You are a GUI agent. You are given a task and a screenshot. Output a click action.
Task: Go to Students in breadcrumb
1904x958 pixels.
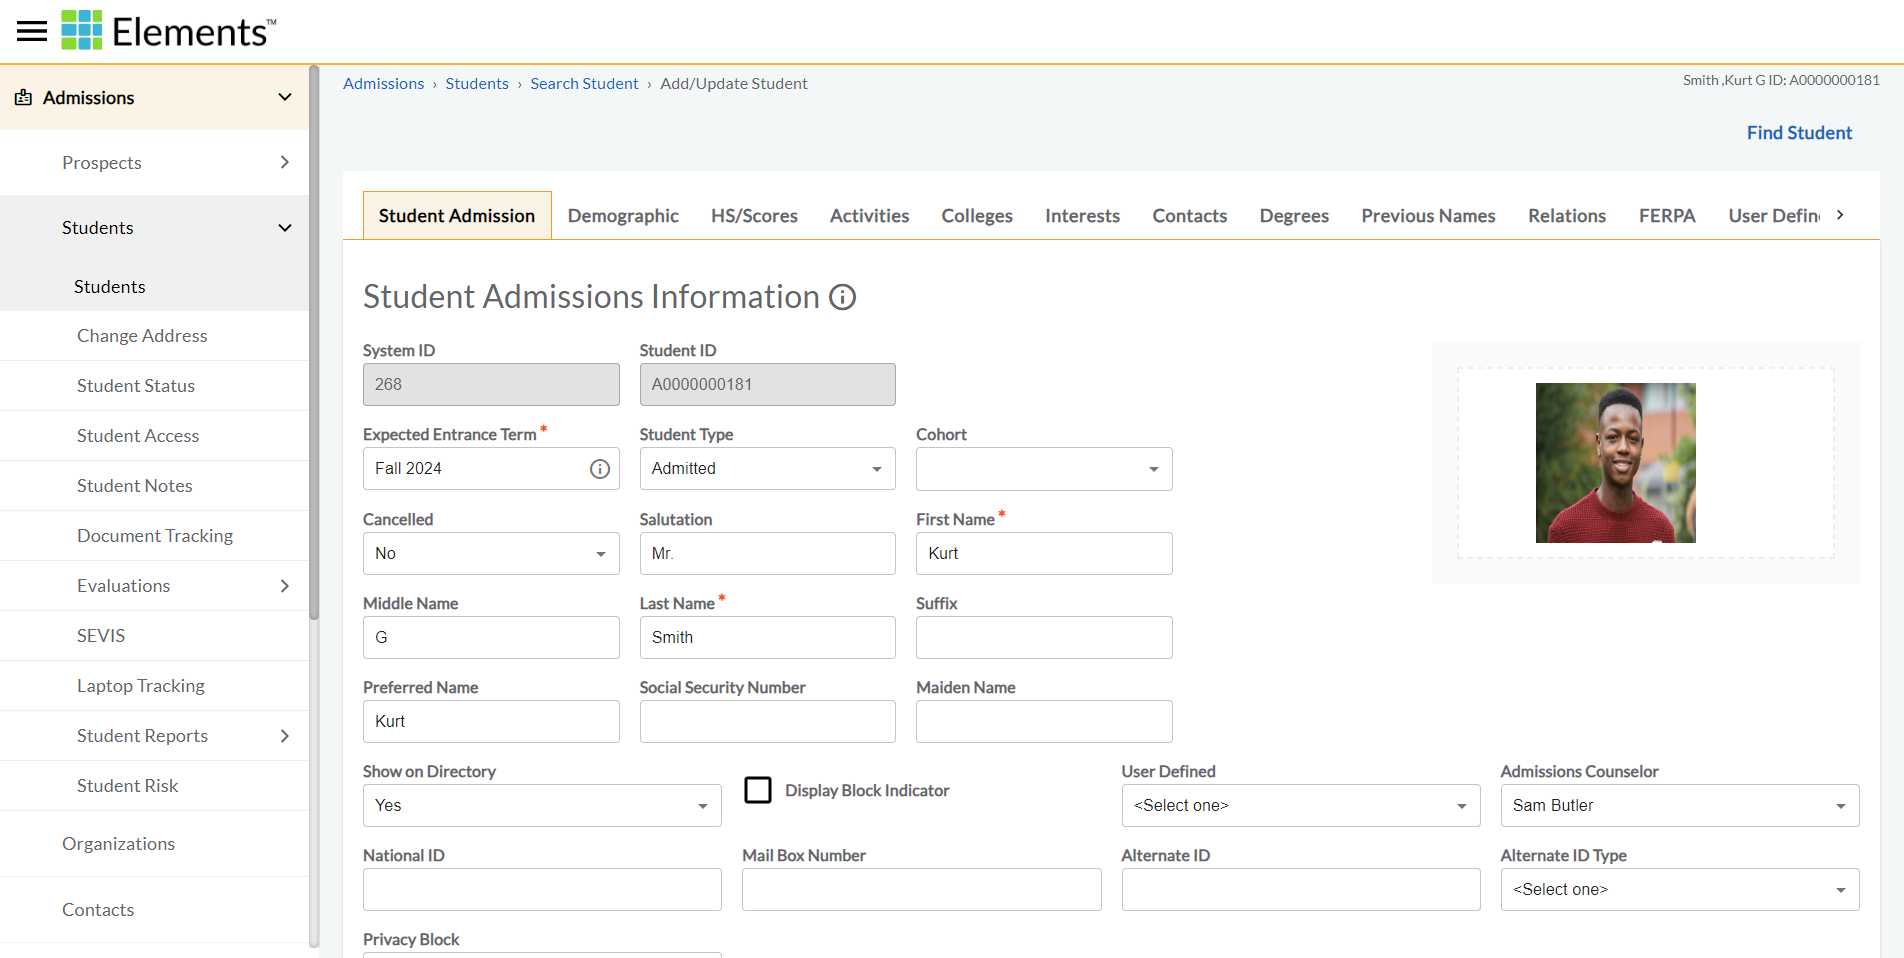[477, 84]
